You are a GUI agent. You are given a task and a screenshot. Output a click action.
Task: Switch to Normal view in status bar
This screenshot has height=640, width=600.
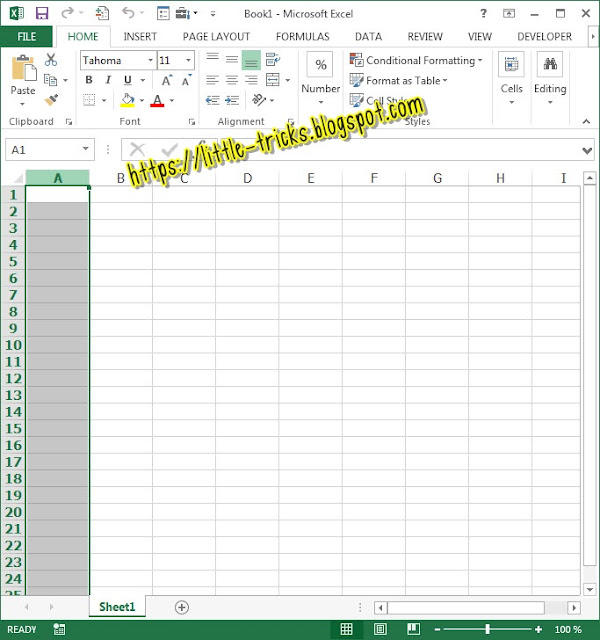pyautogui.click(x=347, y=629)
